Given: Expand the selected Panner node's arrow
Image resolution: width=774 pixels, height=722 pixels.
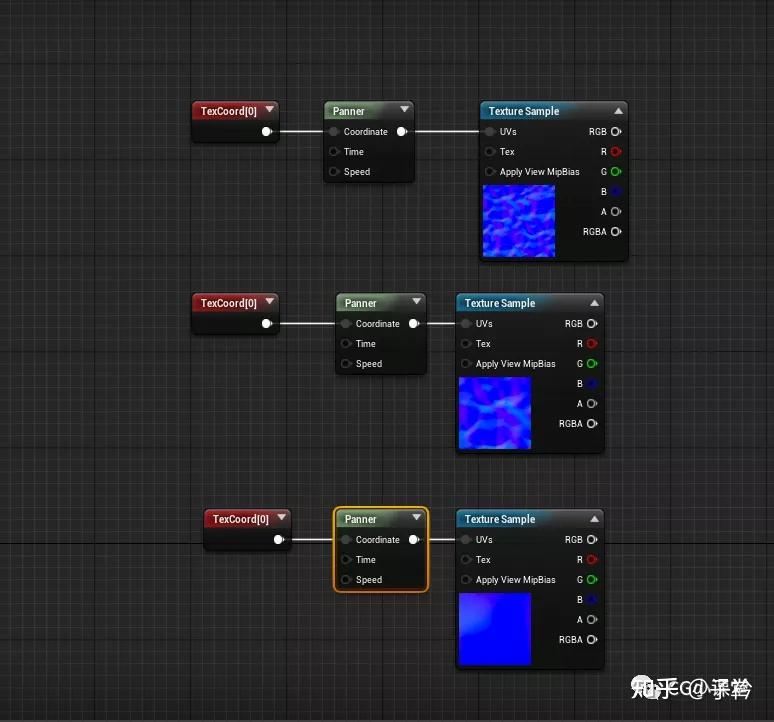Looking at the screenshot, I should point(417,517).
